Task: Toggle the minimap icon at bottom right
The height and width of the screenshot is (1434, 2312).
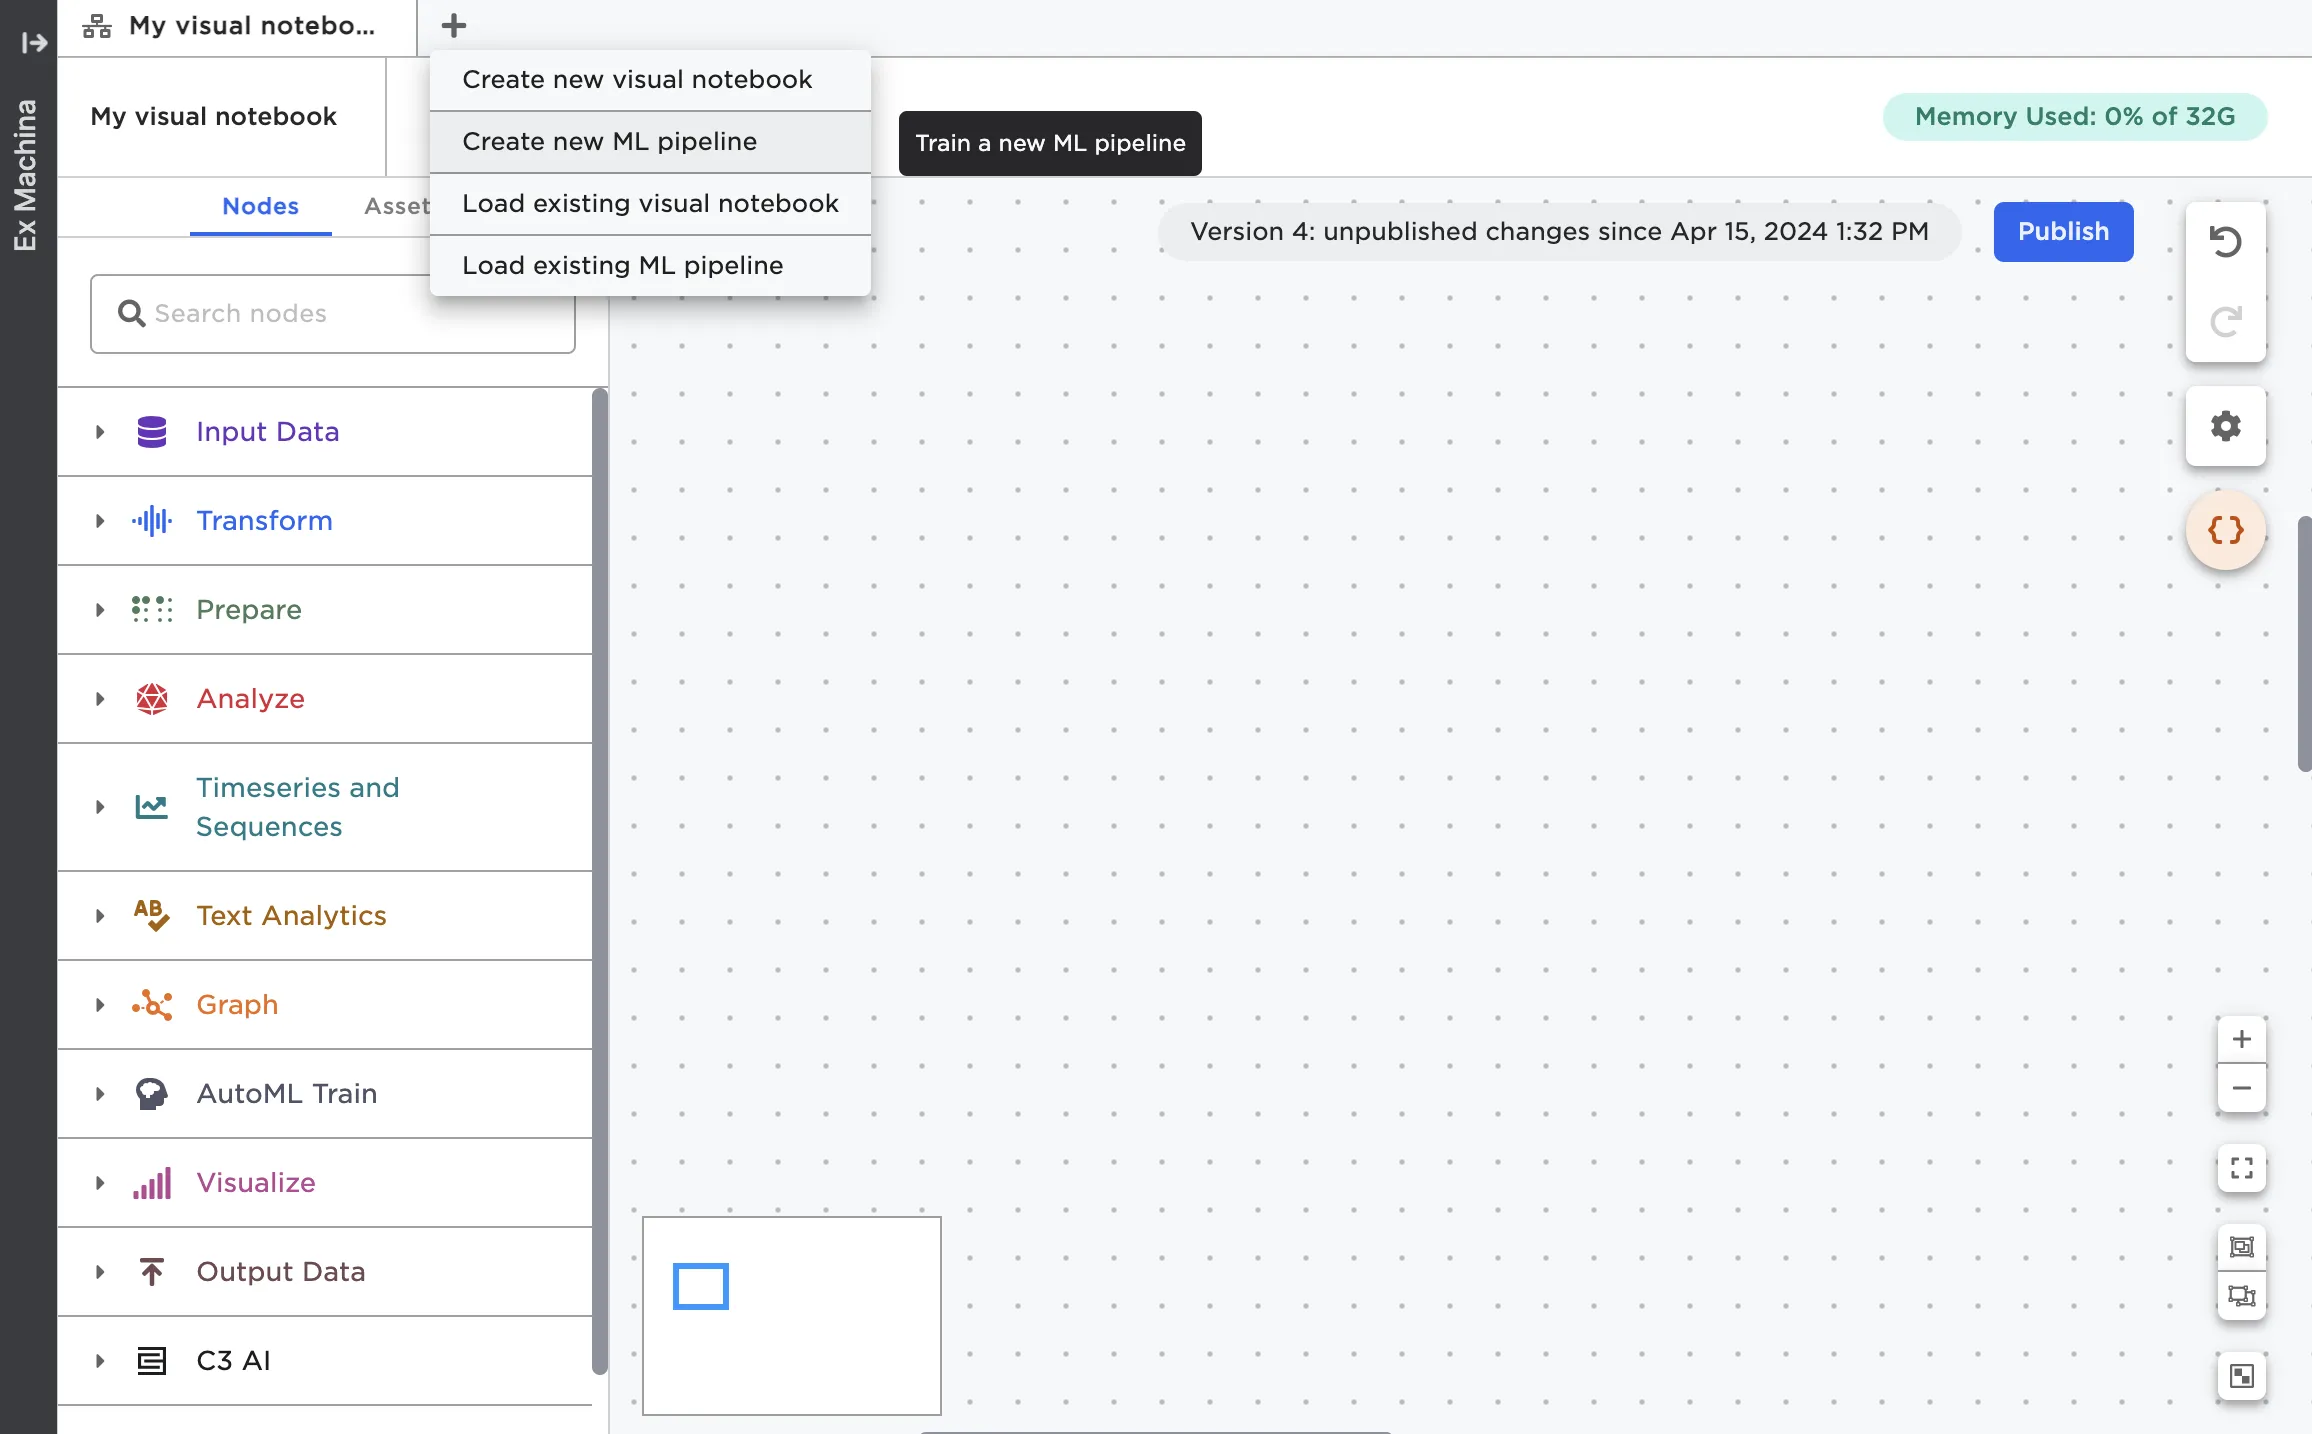Action: pyautogui.click(x=2241, y=1376)
